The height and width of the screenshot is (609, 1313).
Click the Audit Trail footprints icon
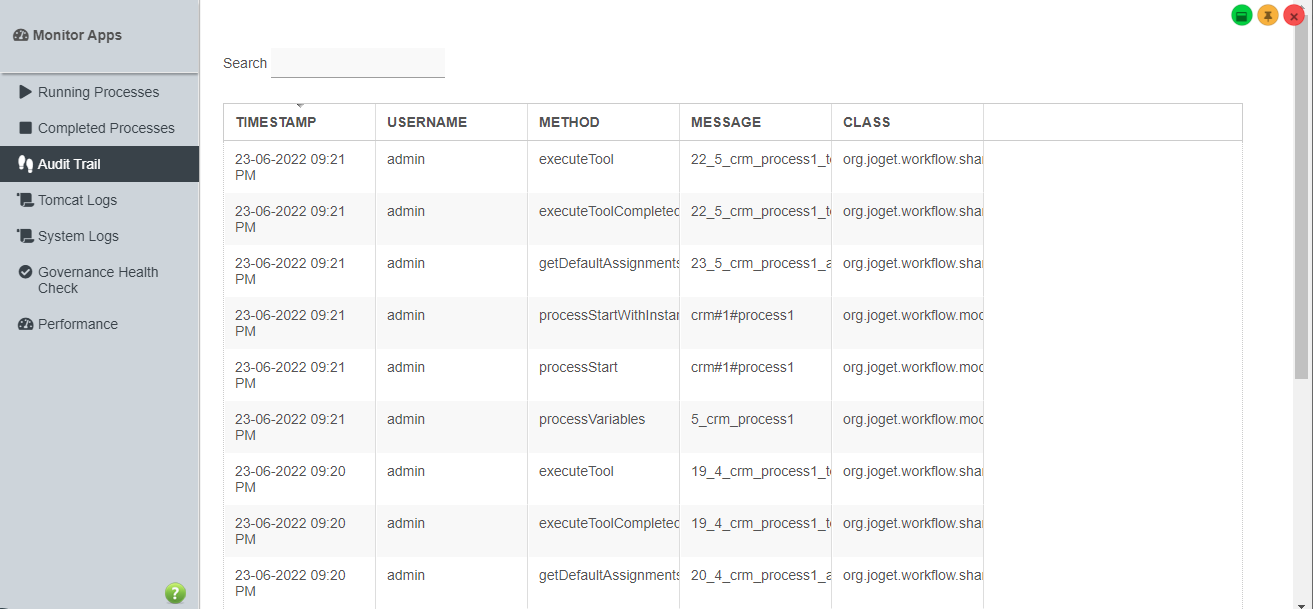[26, 164]
